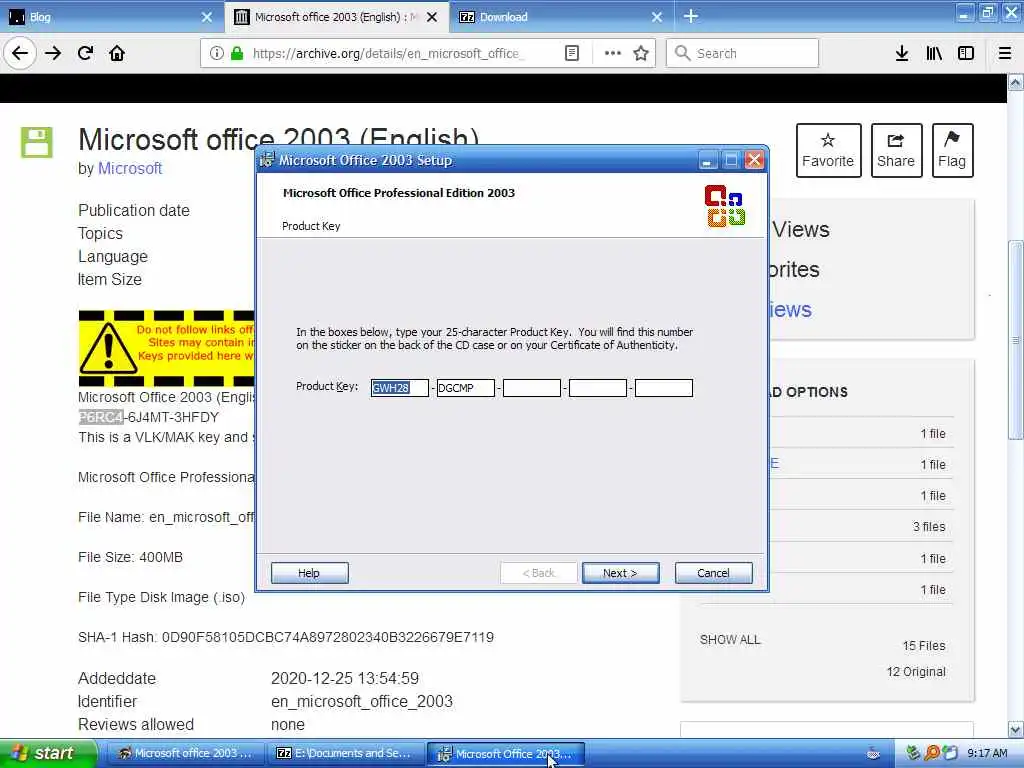The height and width of the screenshot is (768, 1024).
Task: Switch to the Blog tab
Action: click(x=111, y=17)
